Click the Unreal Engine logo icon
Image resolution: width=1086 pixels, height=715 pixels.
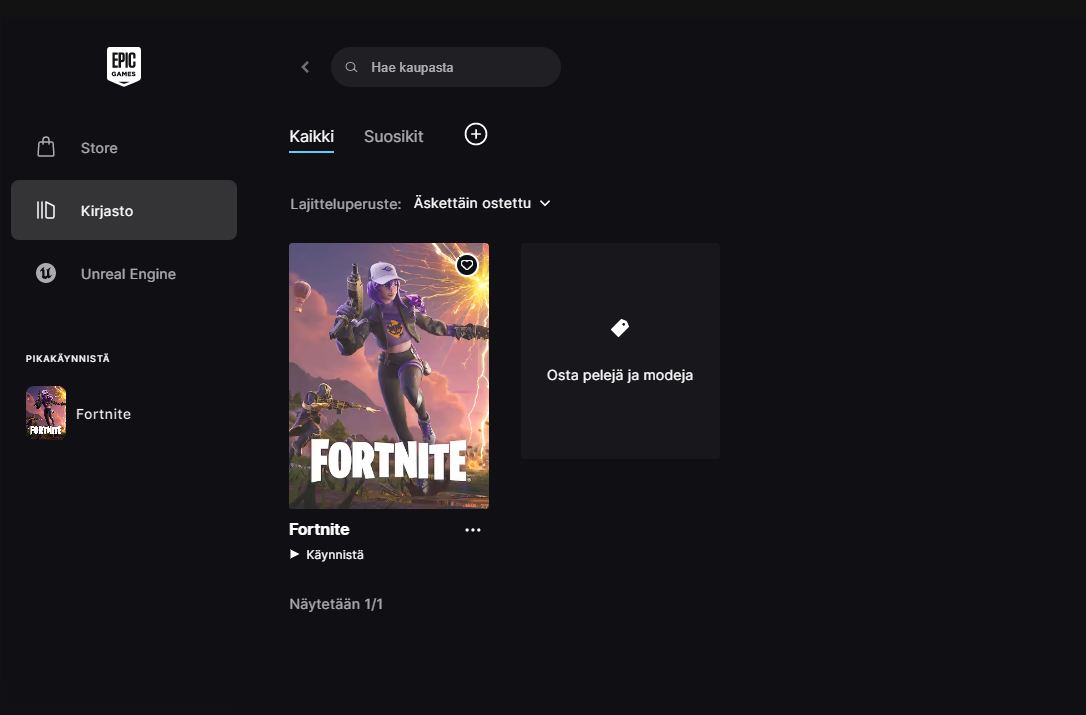tap(46, 273)
